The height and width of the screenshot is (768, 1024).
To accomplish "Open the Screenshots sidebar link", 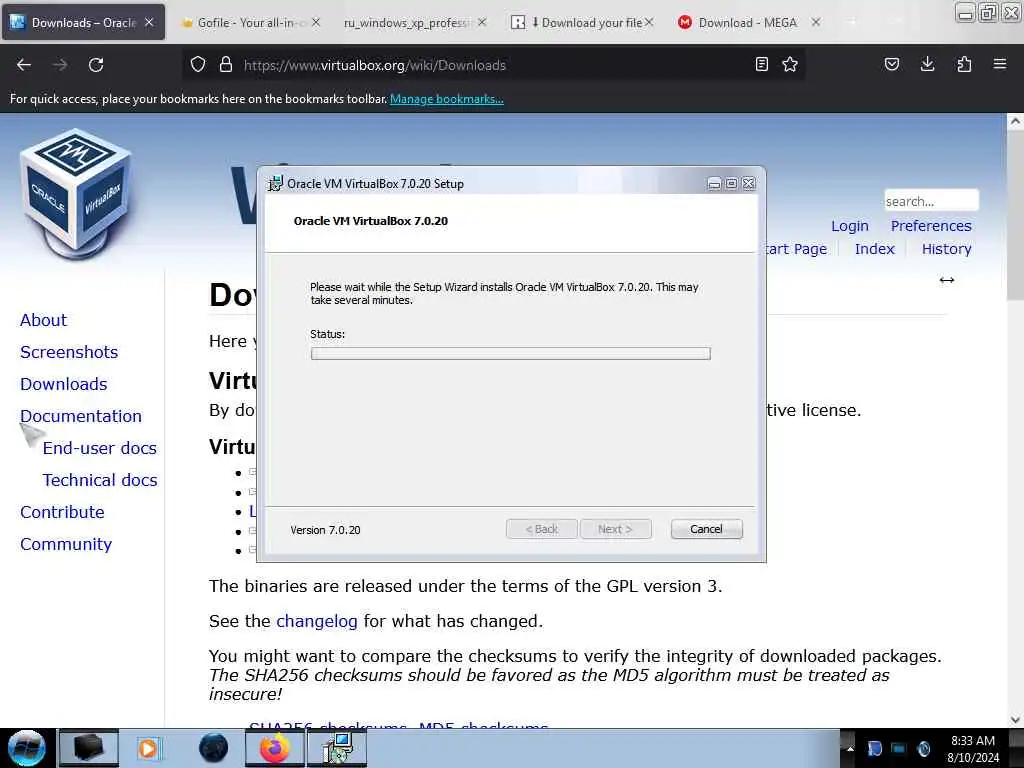I will 69,352.
